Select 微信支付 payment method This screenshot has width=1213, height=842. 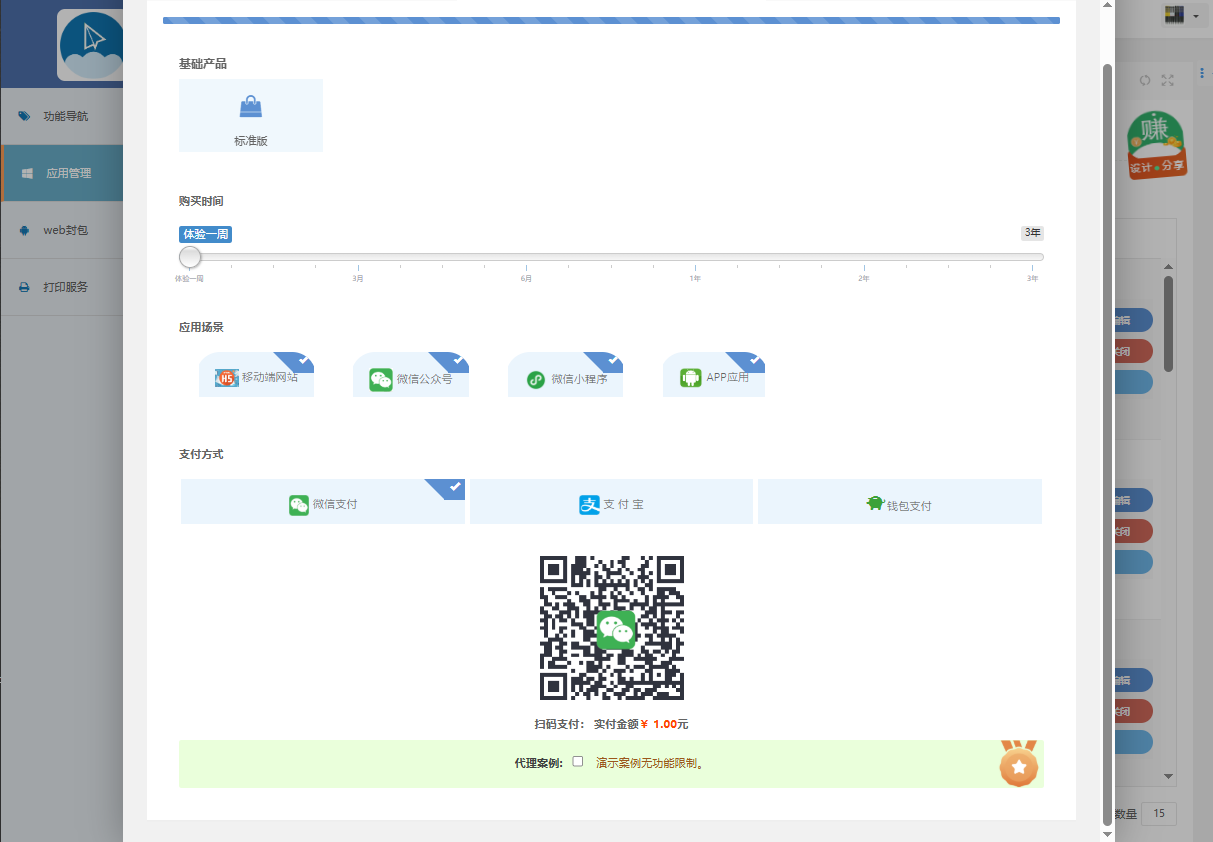[x=323, y=503]
